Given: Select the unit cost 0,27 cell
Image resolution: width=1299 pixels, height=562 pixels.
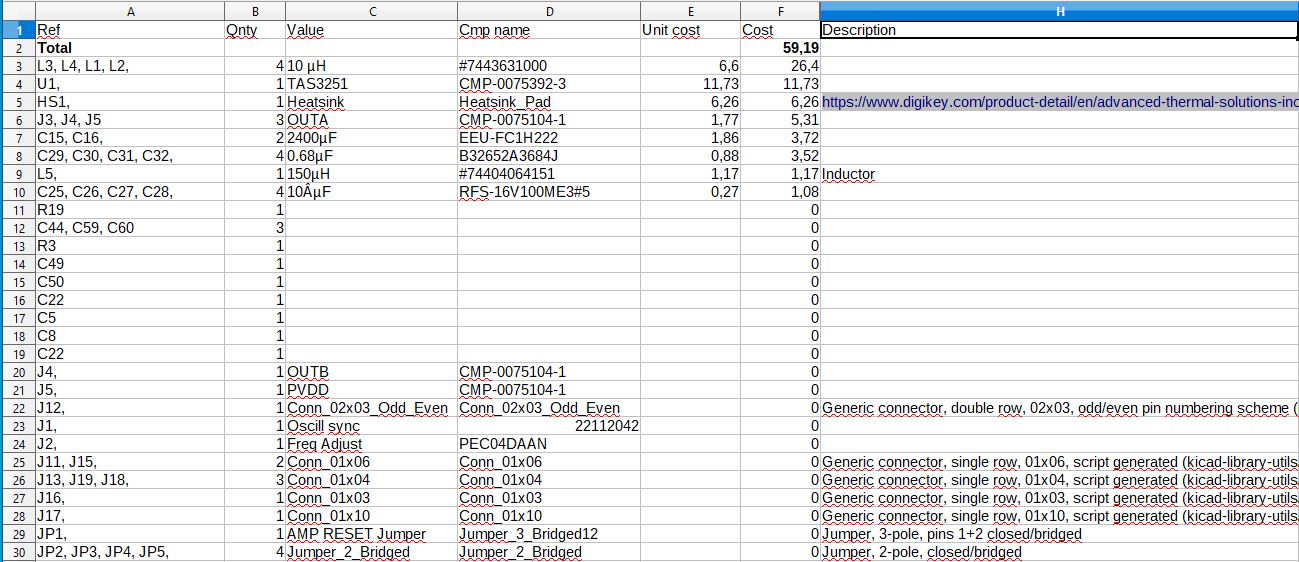Looking at the screenshot, I should click(691, 192).
